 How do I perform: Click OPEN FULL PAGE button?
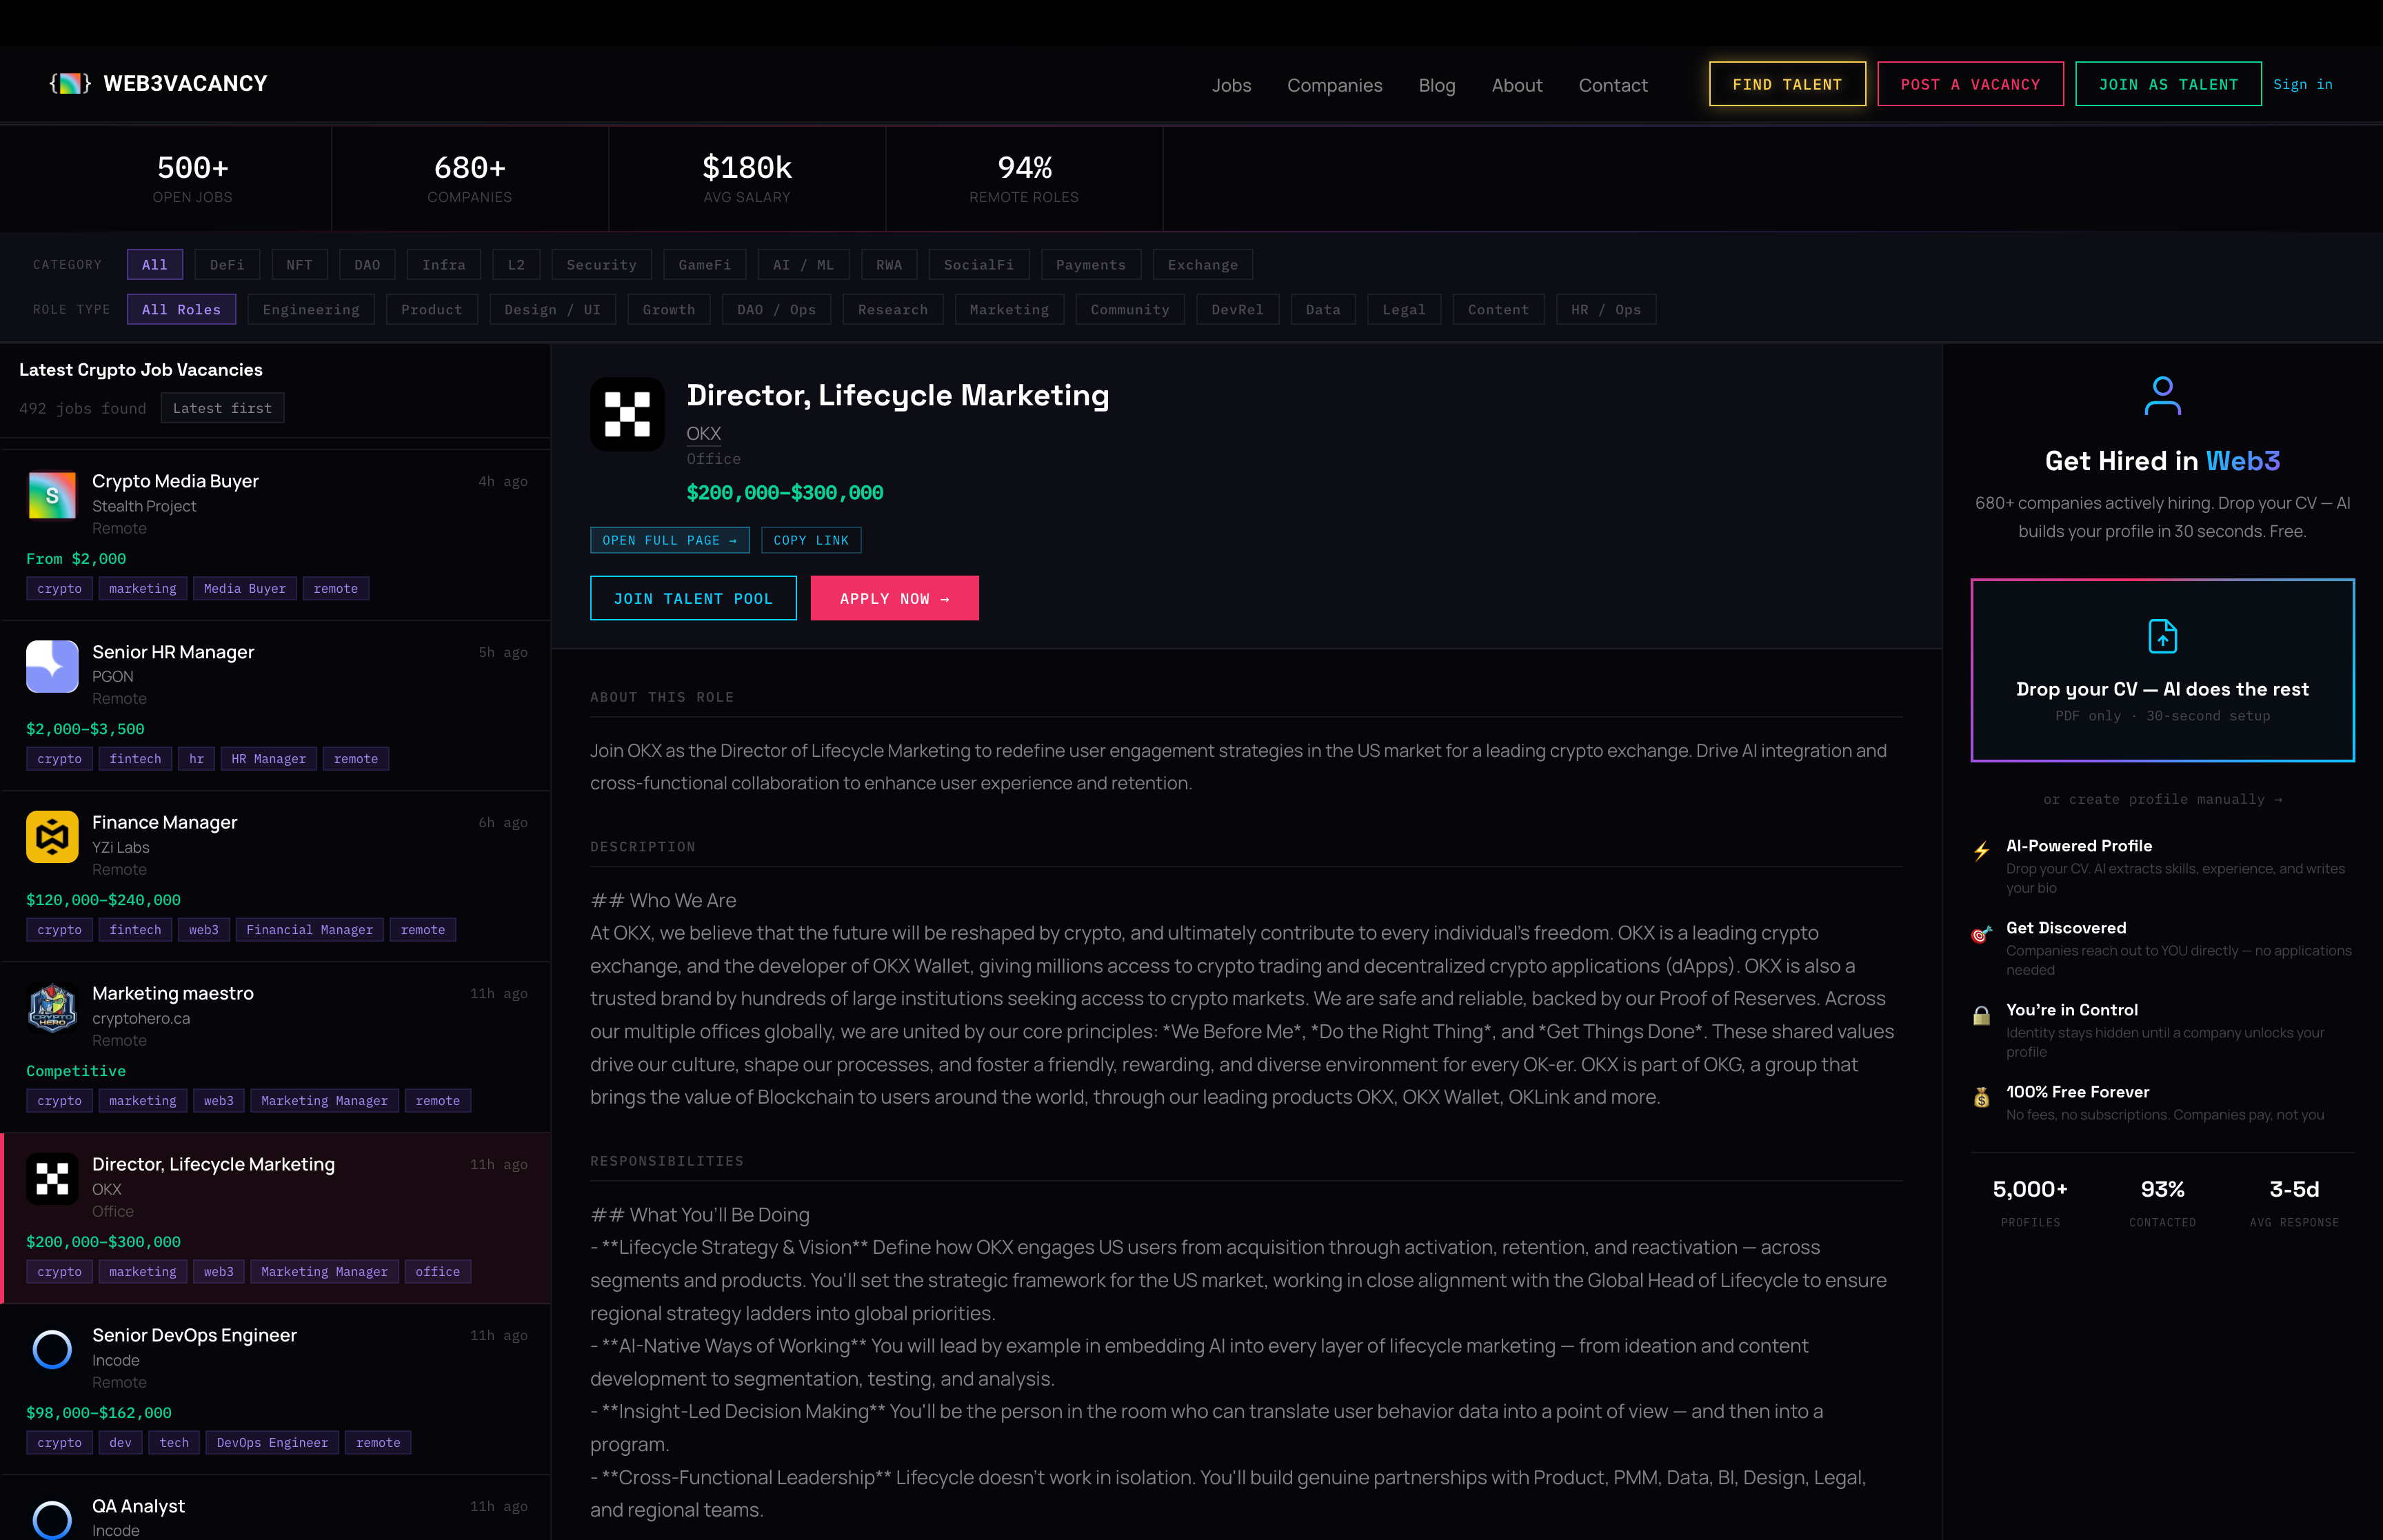point(669,540)
